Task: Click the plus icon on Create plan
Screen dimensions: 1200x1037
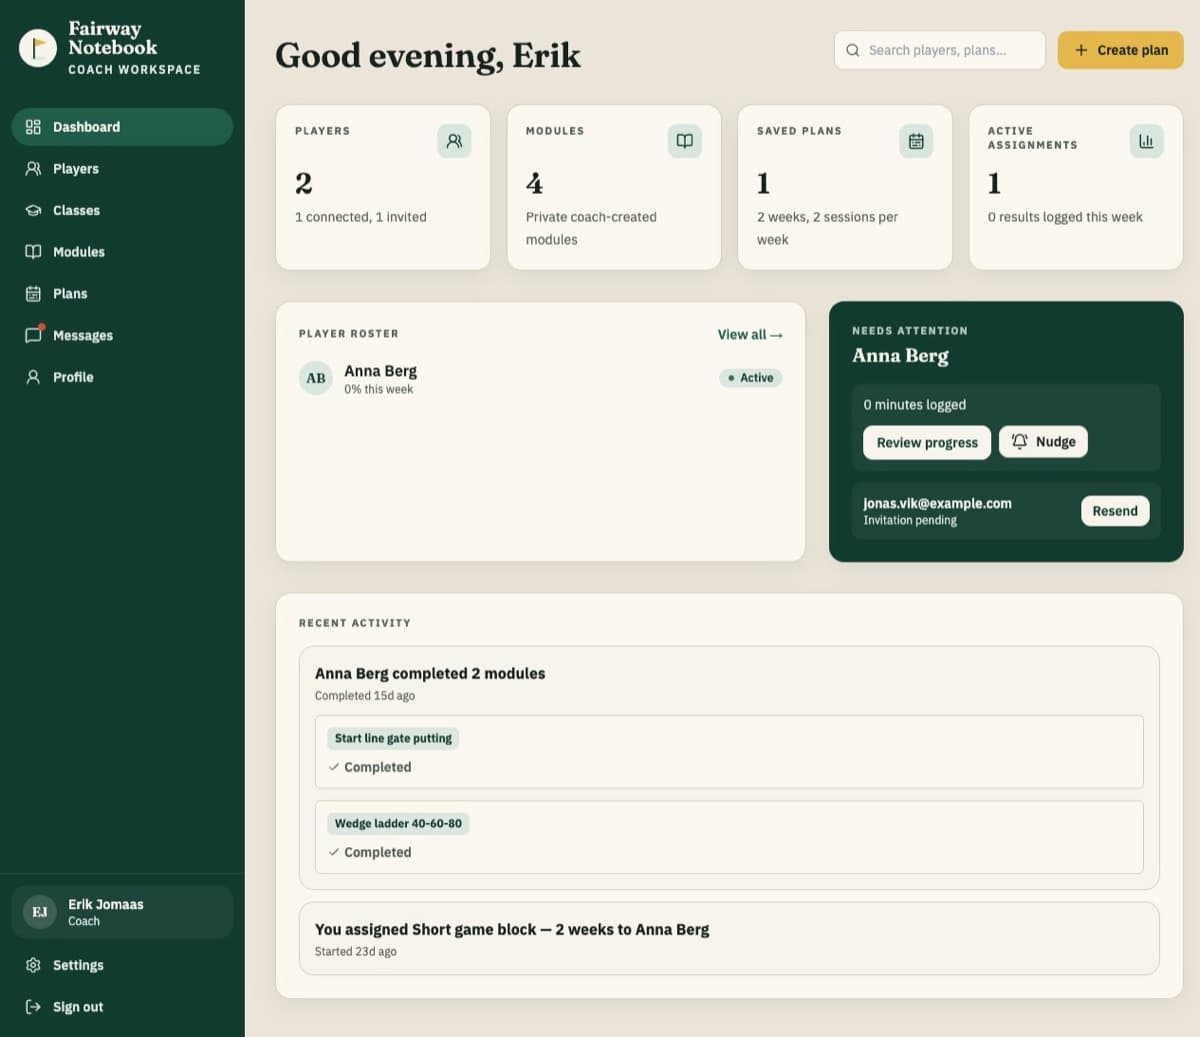Action: coord(1081,50)
